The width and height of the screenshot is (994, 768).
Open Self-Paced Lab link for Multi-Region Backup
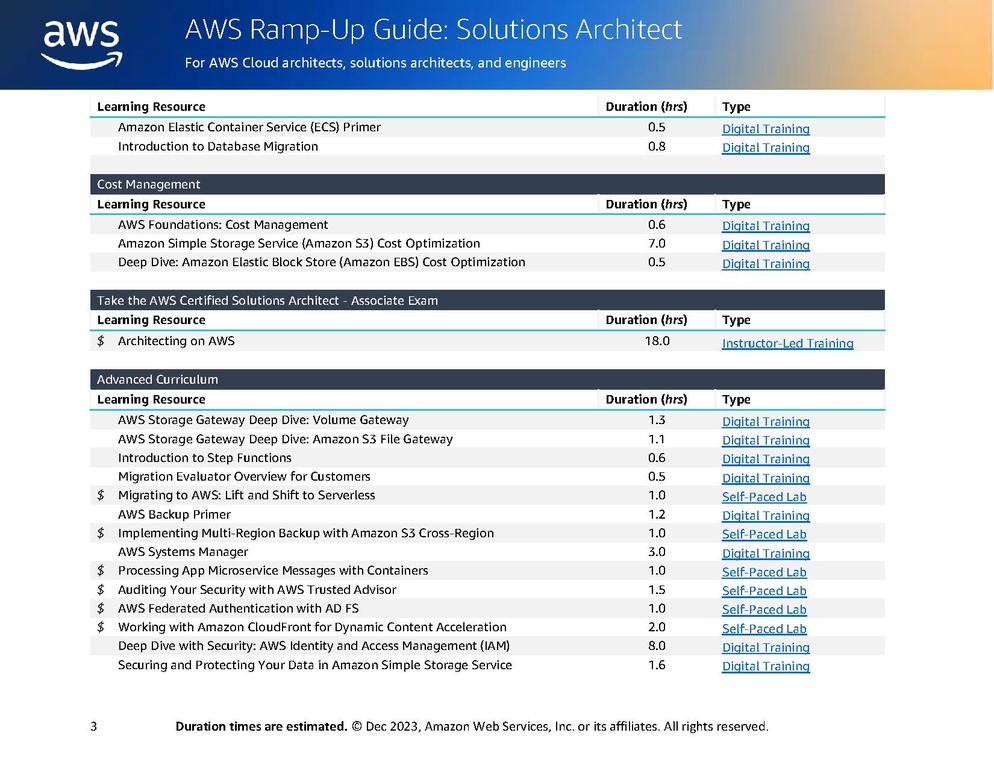(x=764, y=534)
